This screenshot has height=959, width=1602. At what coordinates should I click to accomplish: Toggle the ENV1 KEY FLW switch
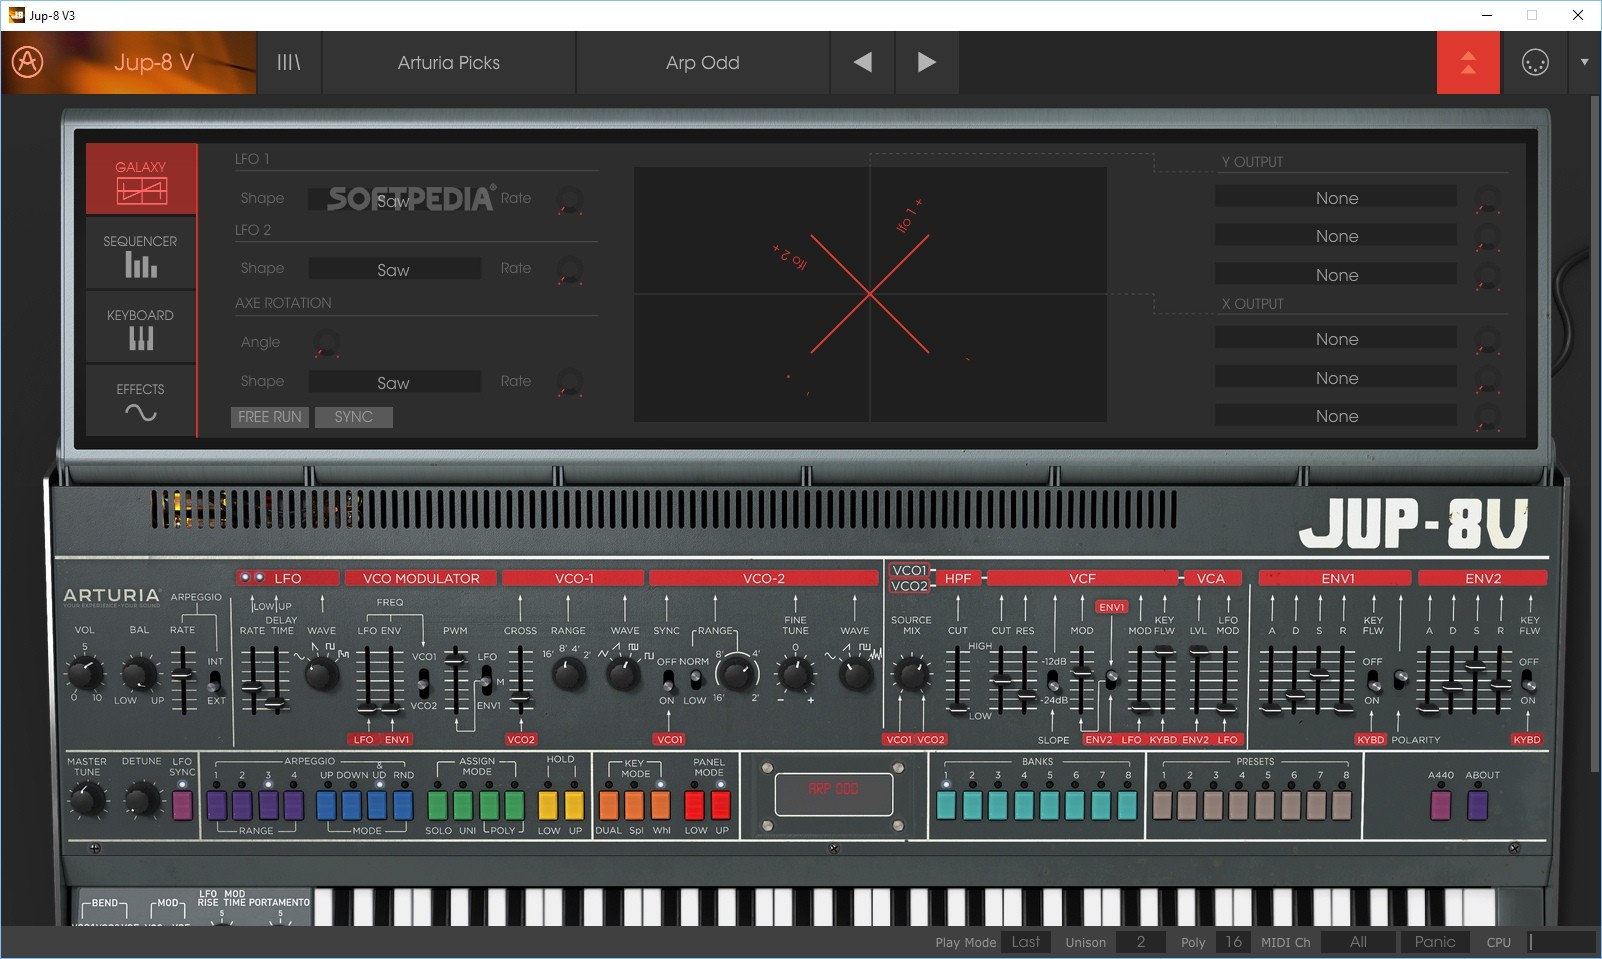pyautogui.click(x=1373, y=681)
